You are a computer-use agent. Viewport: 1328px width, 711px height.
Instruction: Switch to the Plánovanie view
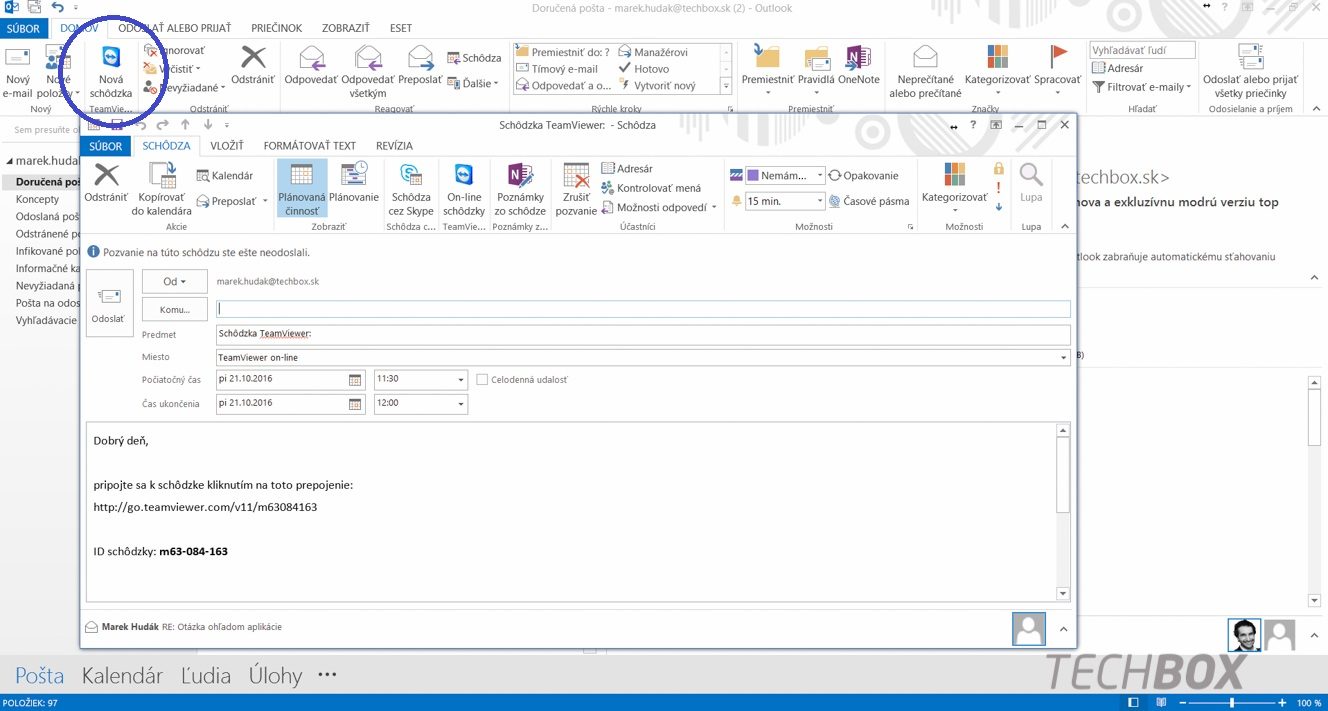coord(354,183)
